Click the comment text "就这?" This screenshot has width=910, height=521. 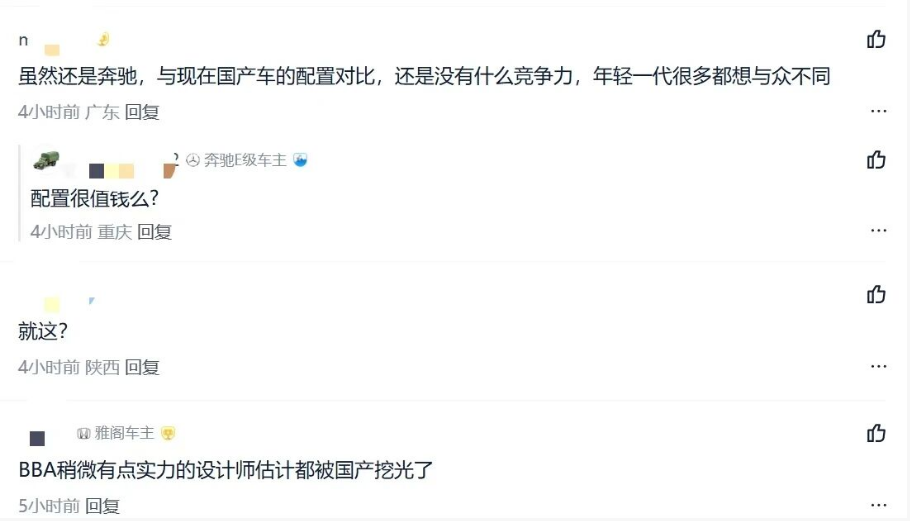pos(42,331)
